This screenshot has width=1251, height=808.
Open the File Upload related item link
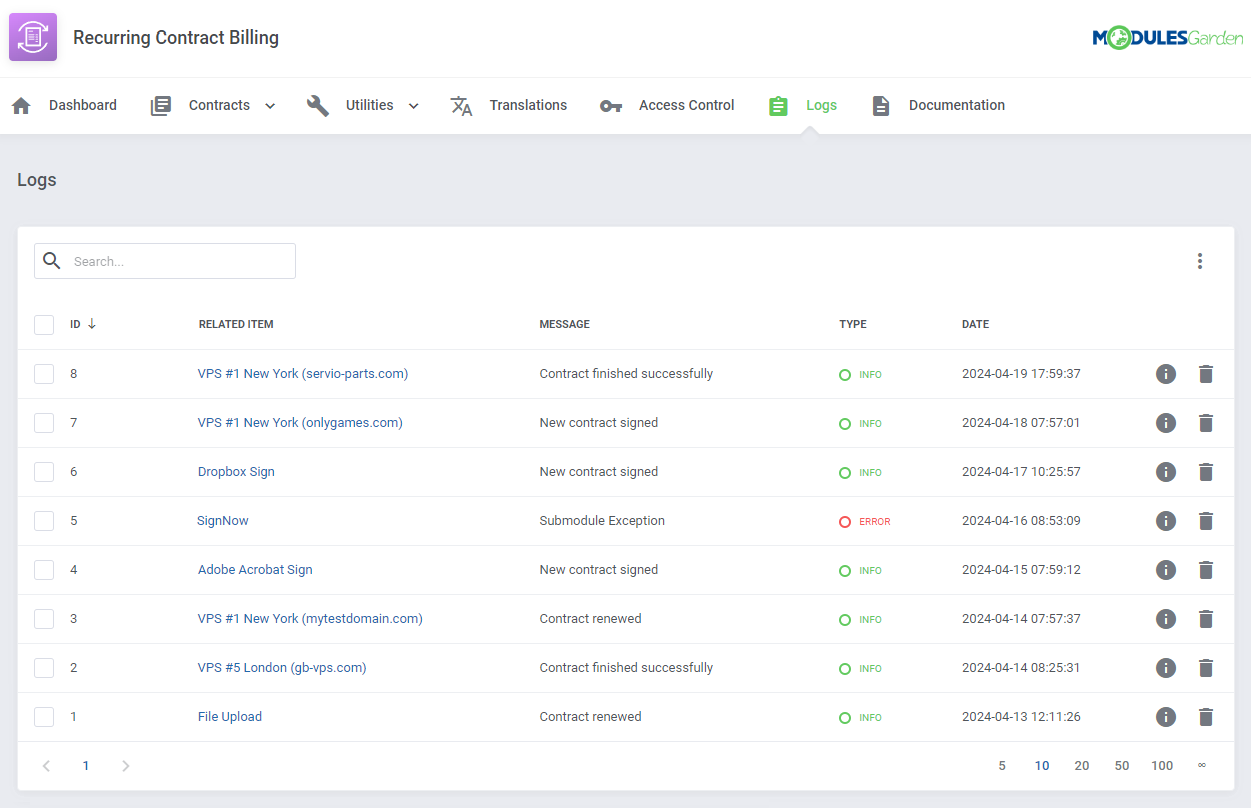[230, 717]
